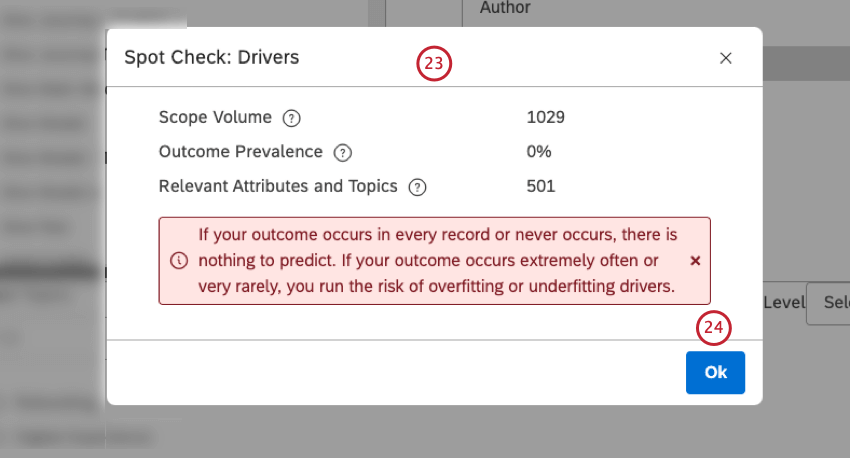Click the red warning message text
850x458 pixels.
tap(437, 261)
